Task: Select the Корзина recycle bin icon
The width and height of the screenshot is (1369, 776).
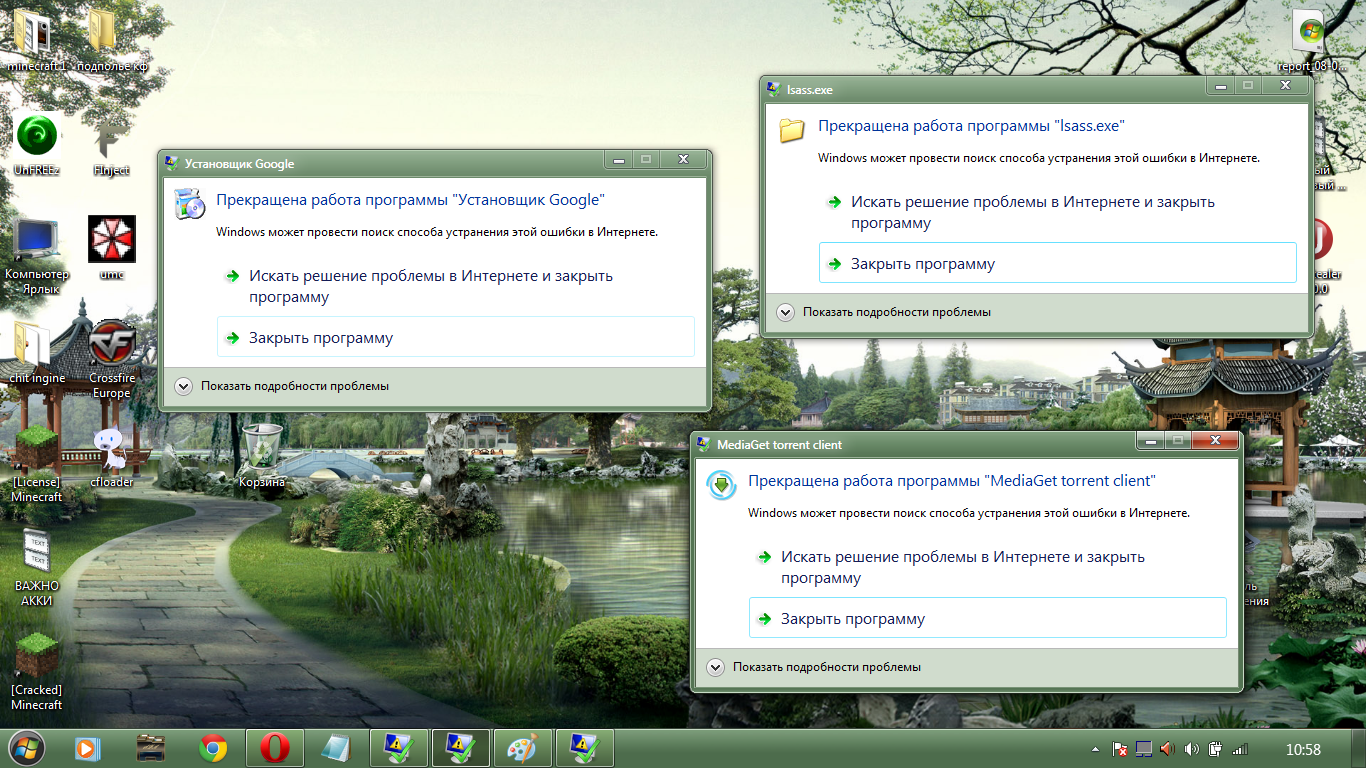Action: tap(262, 456)
